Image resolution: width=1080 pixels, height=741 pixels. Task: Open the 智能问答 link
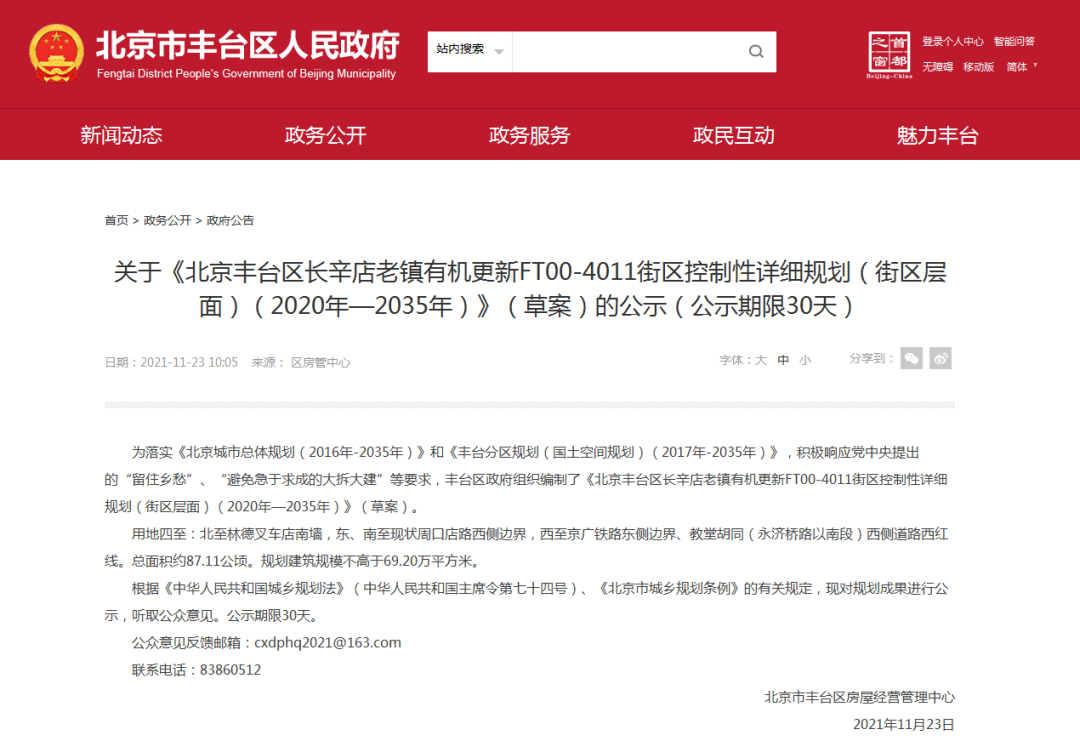point(1014,42)
